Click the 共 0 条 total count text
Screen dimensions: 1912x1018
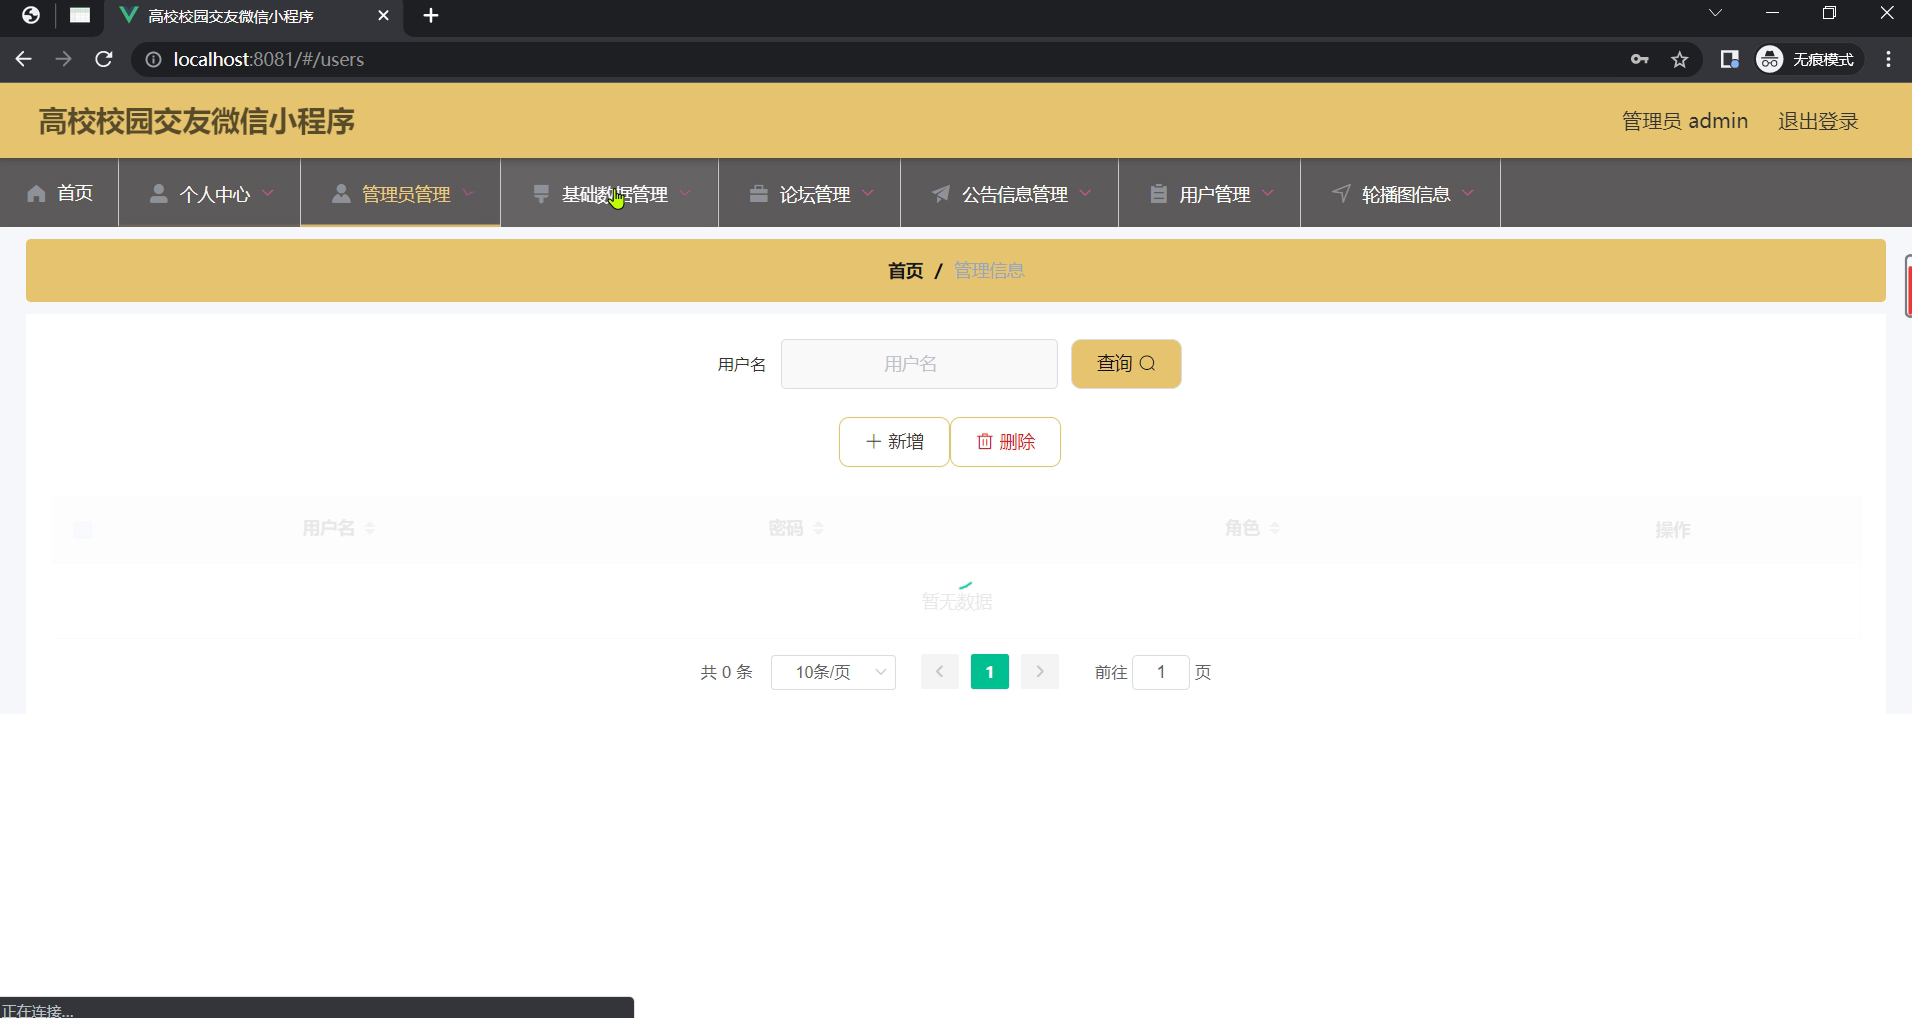(726, 672)
